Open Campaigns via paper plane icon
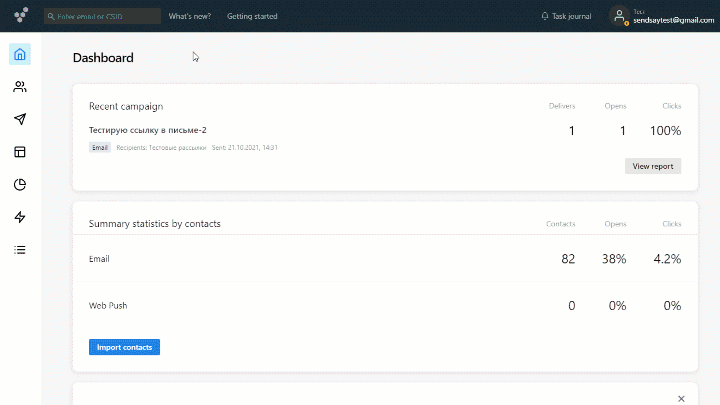The width and height of the screenshot is (720, 405). click(x=20, y=119)
